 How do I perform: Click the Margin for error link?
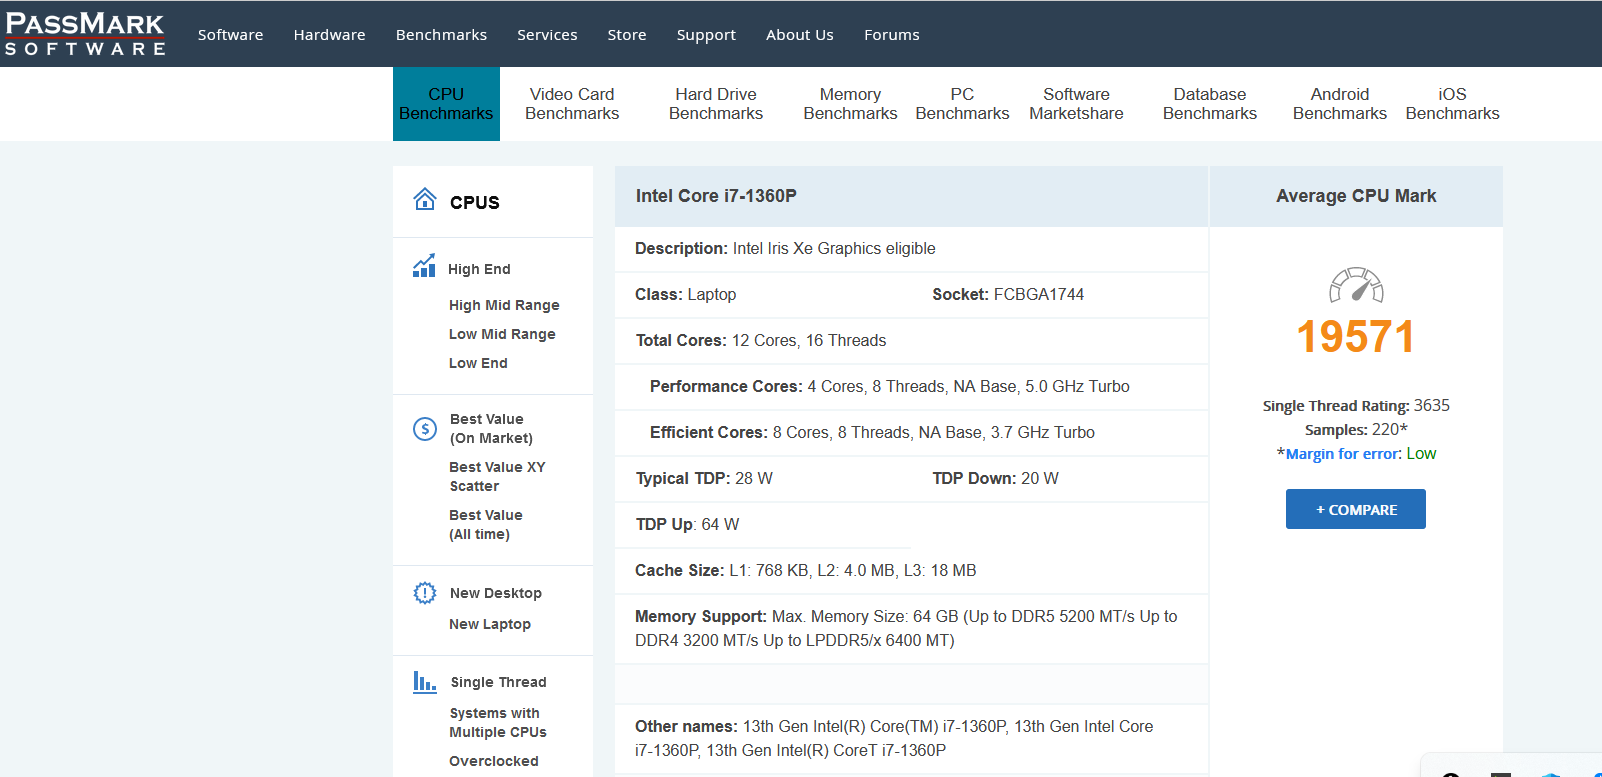pyautogui.click(x=1343, y=454)
